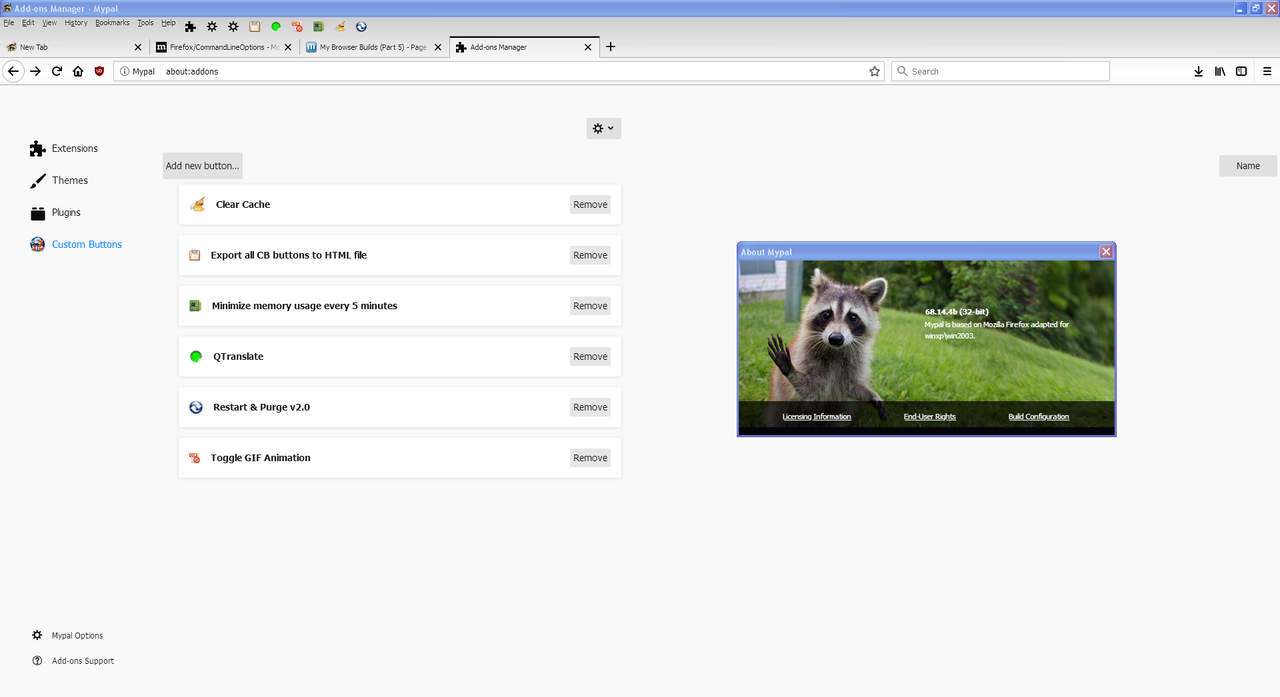Go forward with the forward arrow button
Viewport: 1280px width, 697px height.
pyautogui.click(x=35, y=71)
